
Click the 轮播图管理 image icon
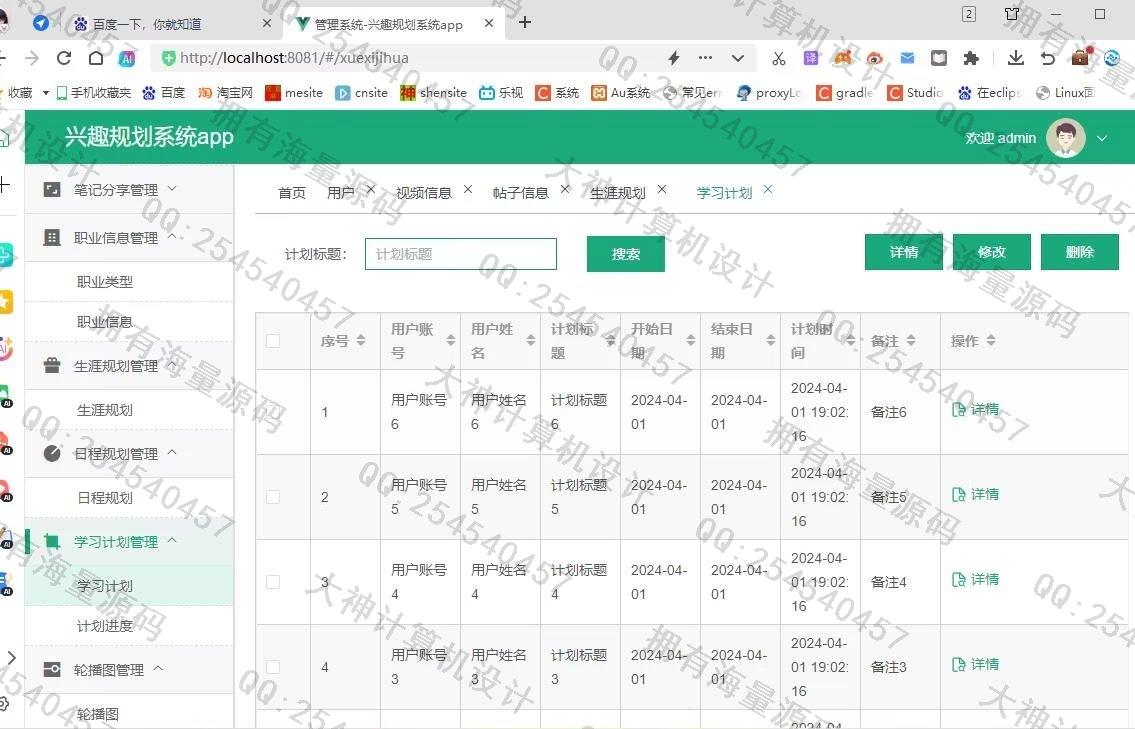(x=51, y=670)
